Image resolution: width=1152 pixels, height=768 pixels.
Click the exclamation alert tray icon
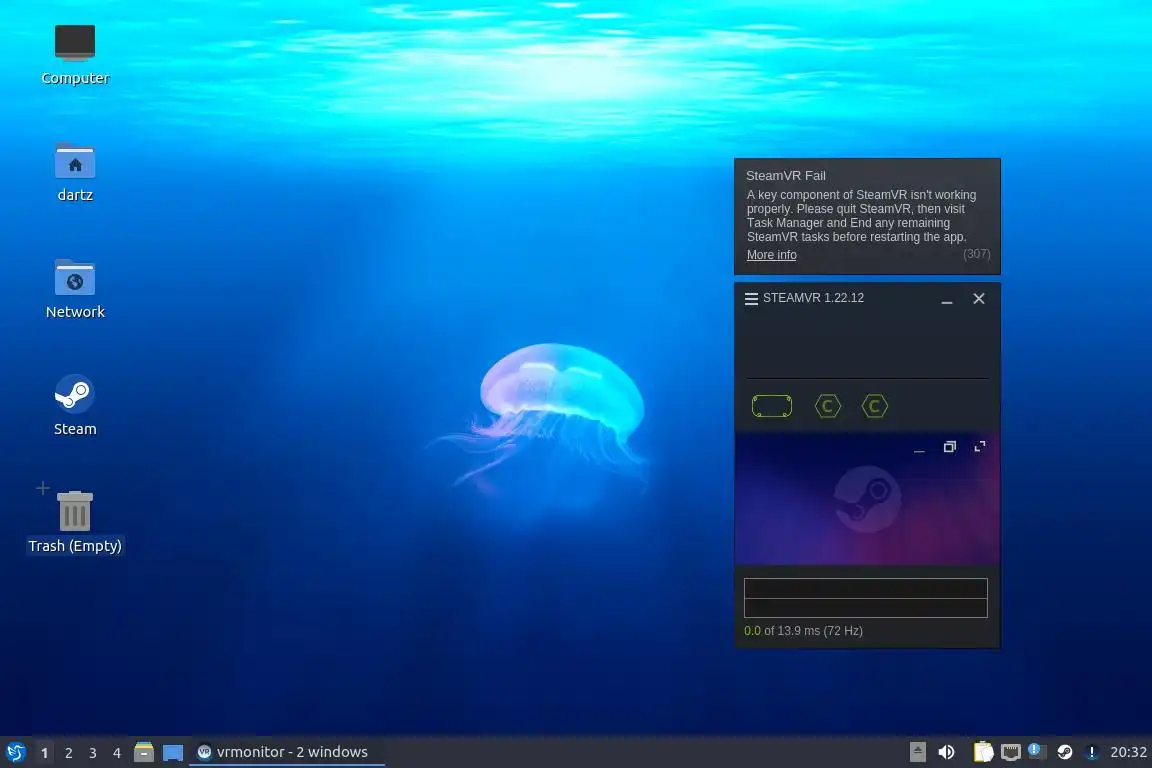(1092, 752)
